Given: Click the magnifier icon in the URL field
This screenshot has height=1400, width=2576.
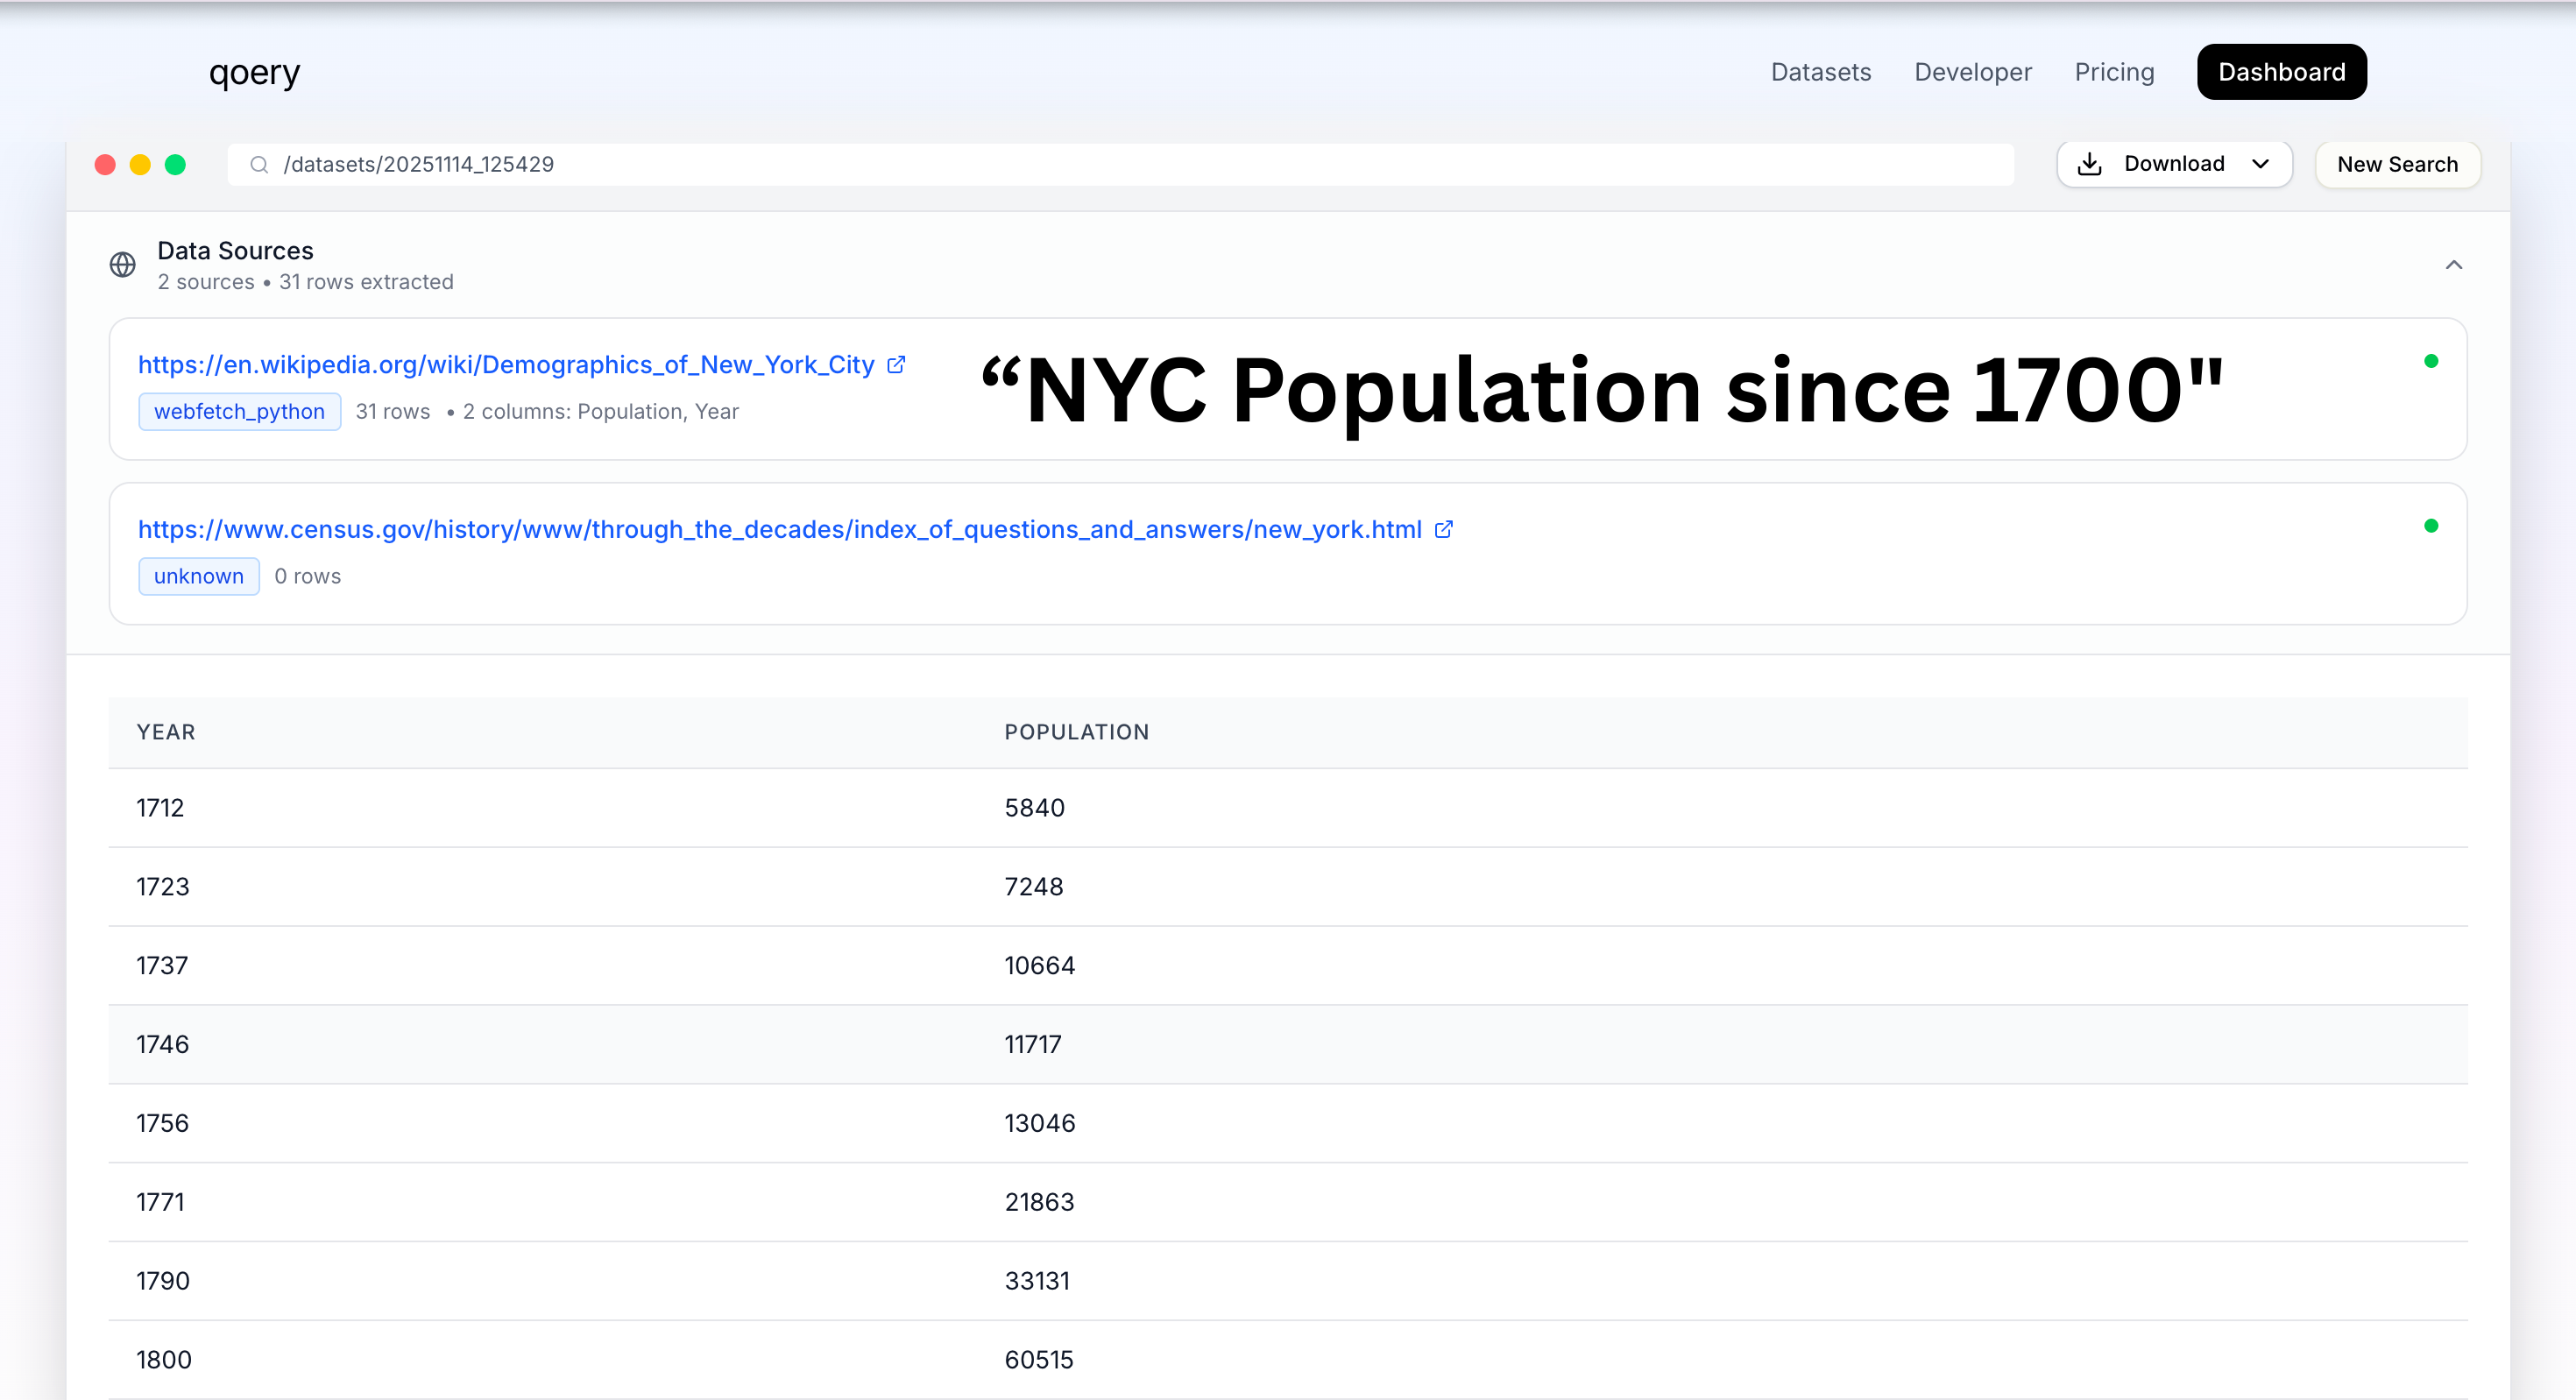Looking at the screenshot, I should [x=260, y=164].
